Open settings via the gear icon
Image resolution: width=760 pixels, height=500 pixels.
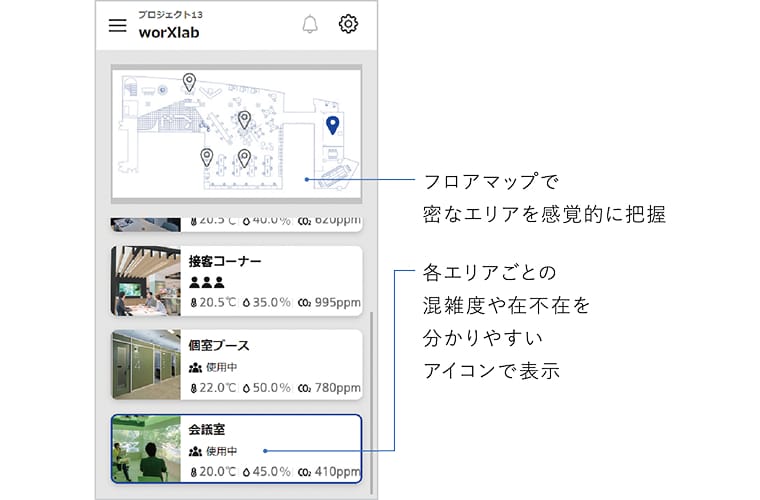click(x=348, y=25)
